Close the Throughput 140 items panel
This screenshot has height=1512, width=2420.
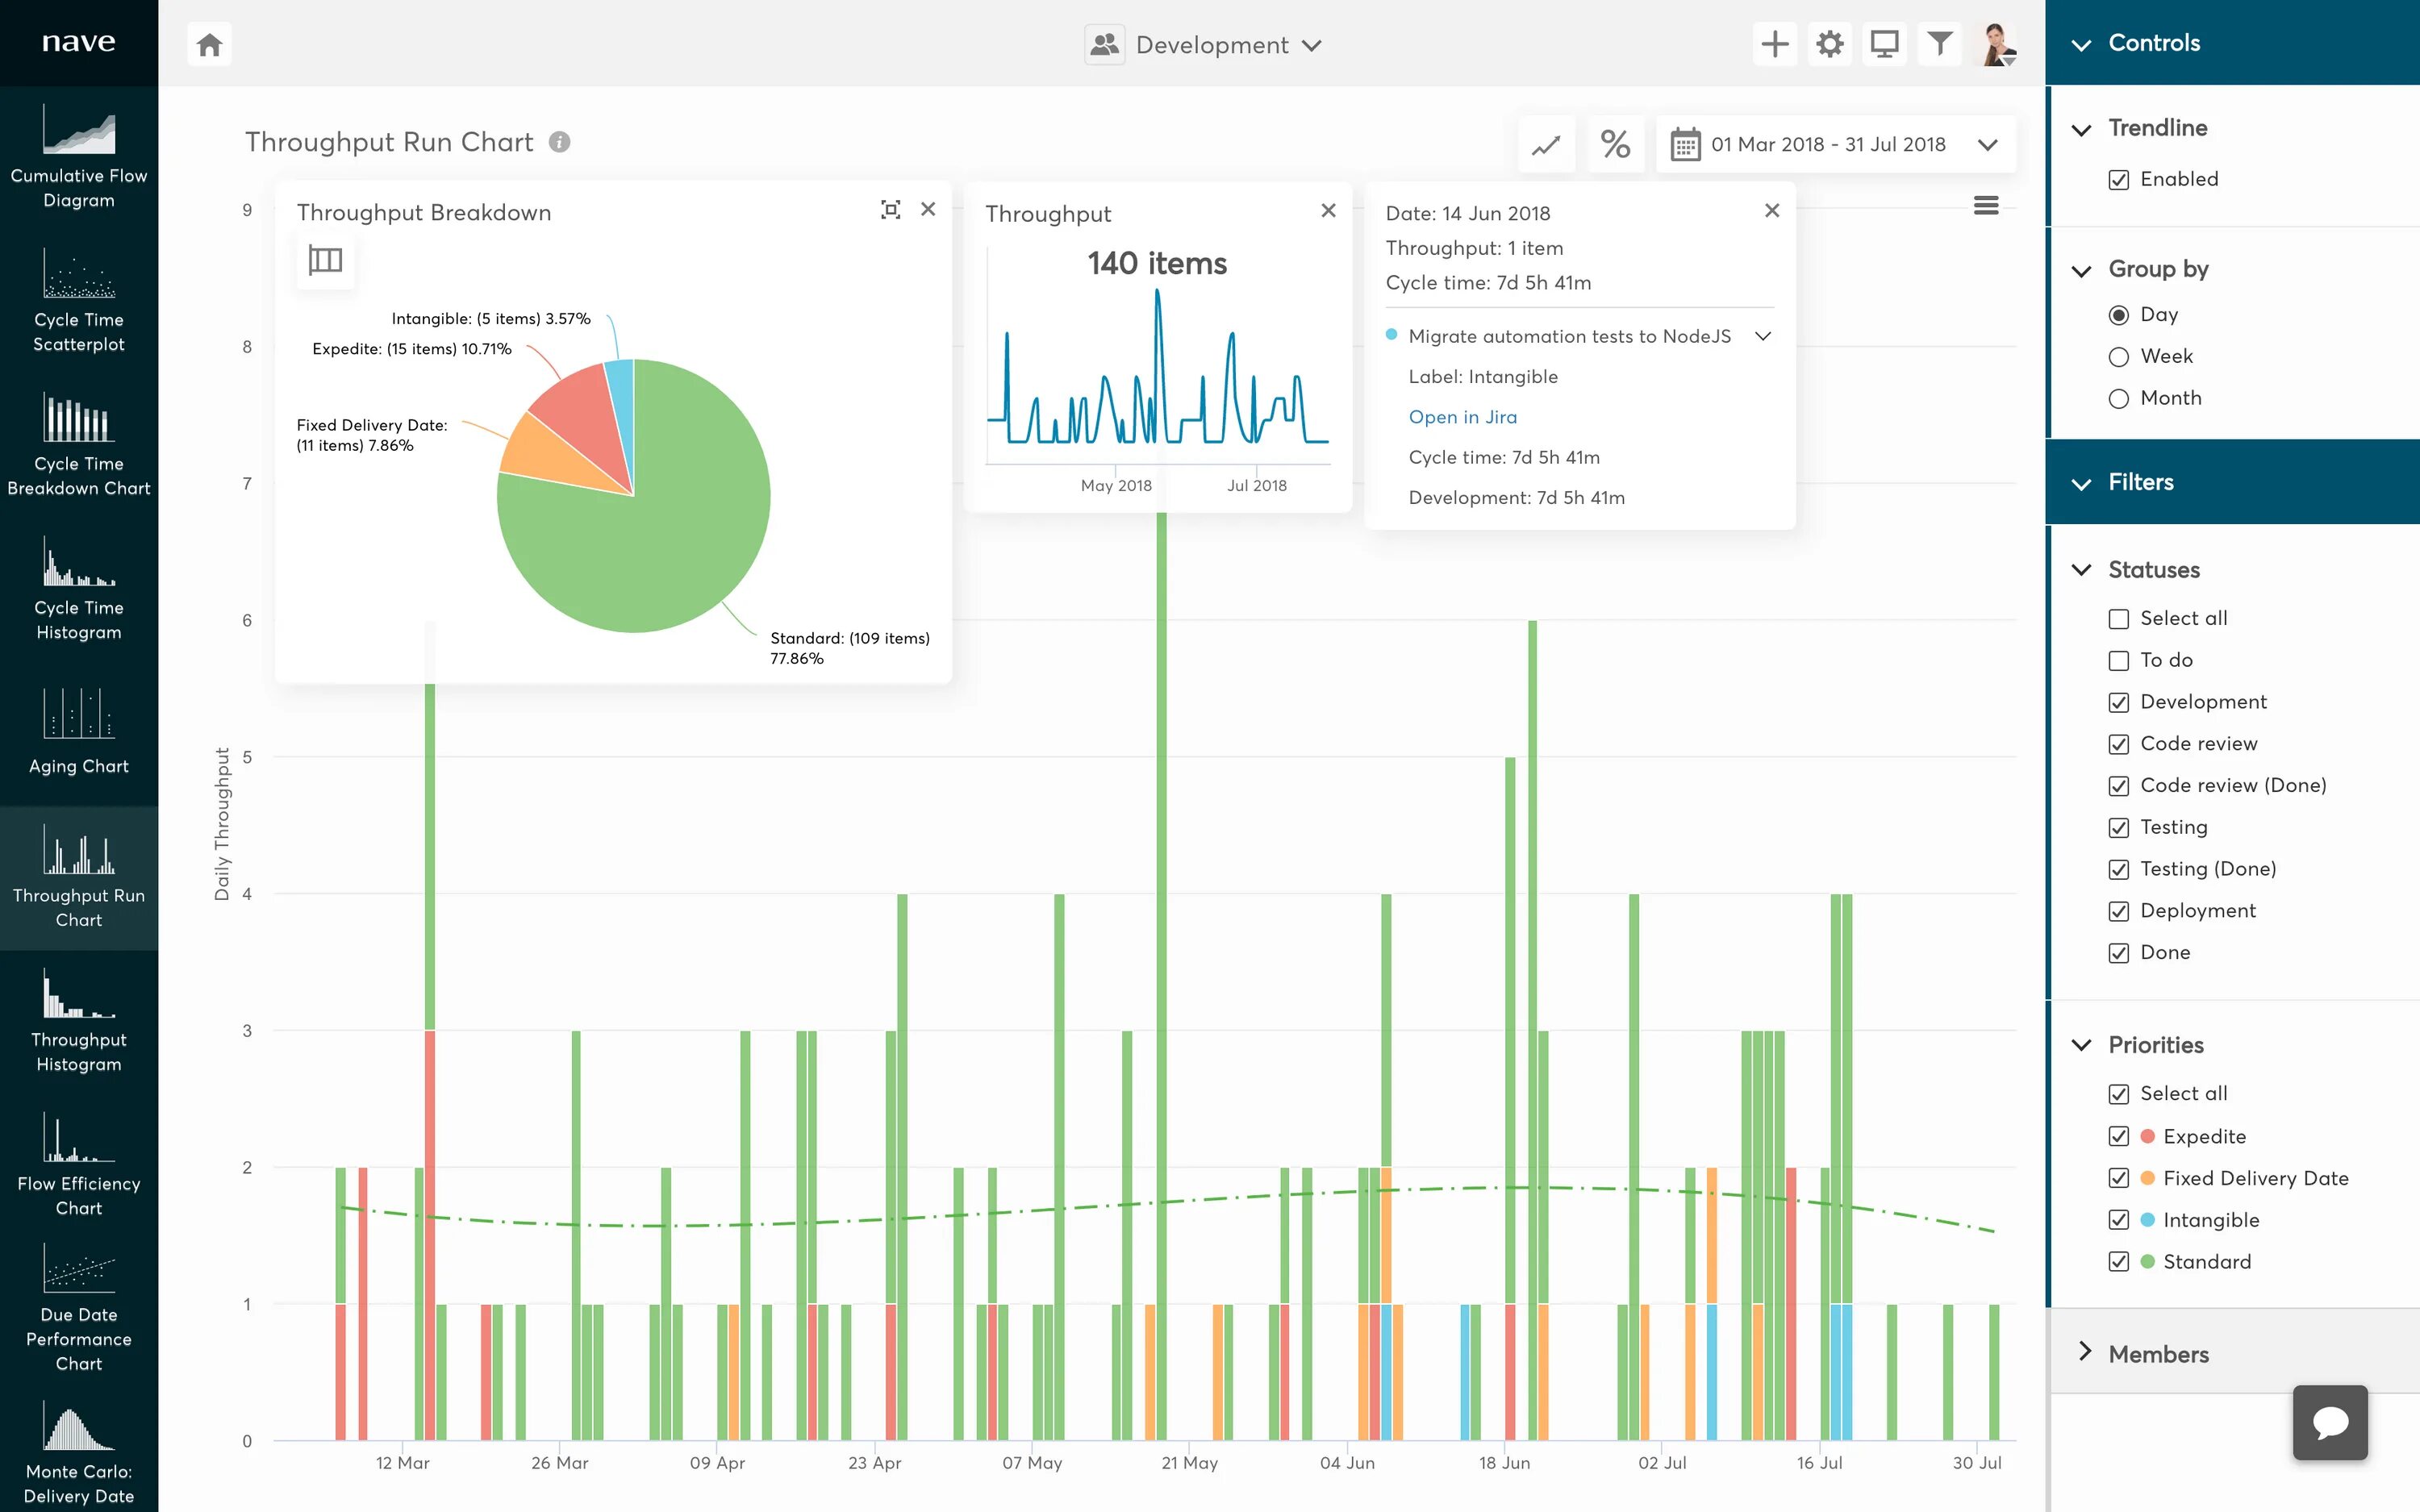click(x=1328, y=210)
